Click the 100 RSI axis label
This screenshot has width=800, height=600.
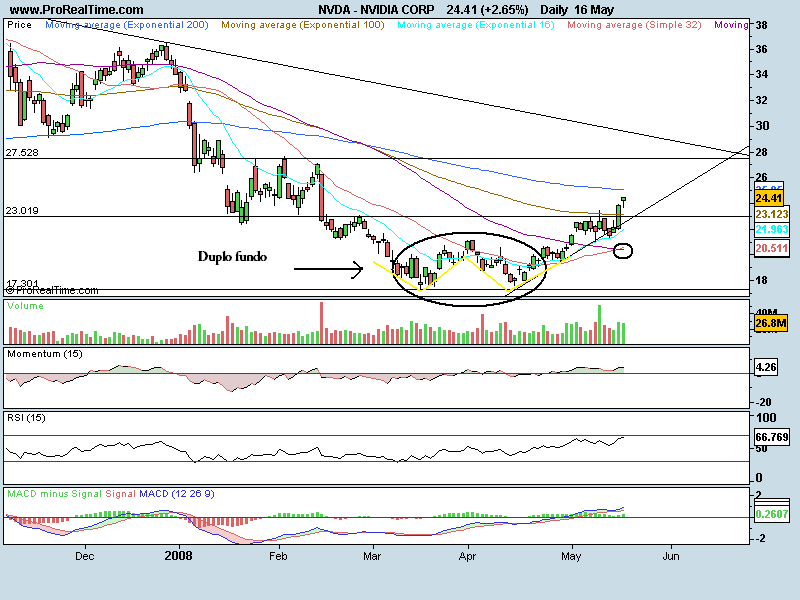766,417
